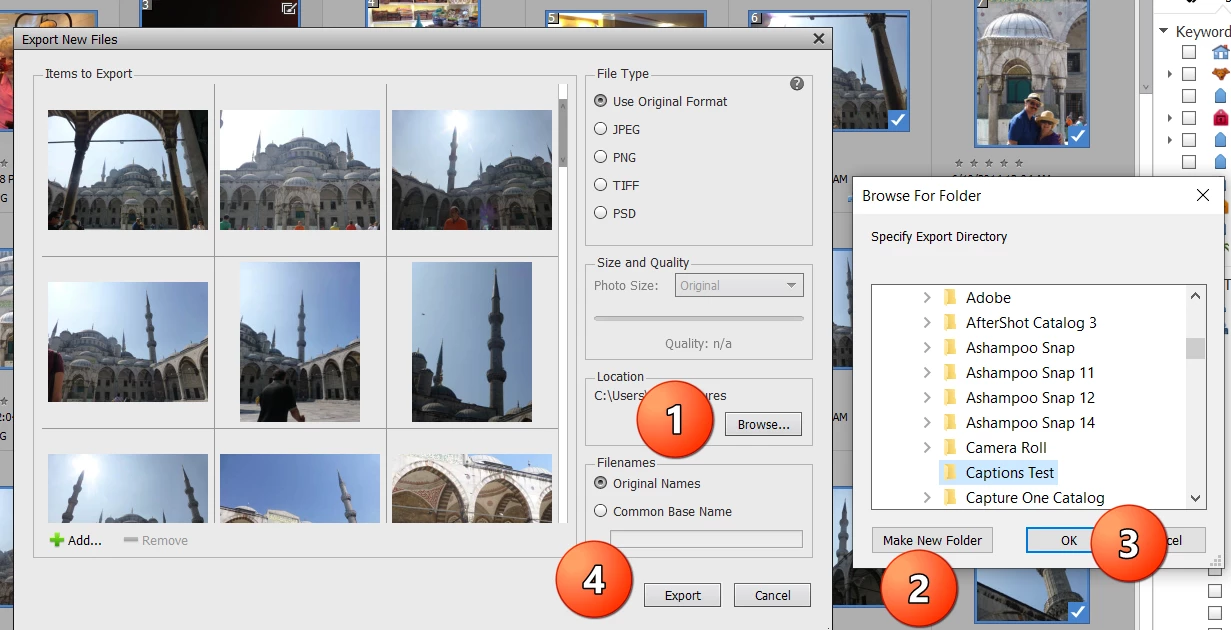Click the Browse... location button
Screen dimensions: 1231x630
[x=763, y=424]
